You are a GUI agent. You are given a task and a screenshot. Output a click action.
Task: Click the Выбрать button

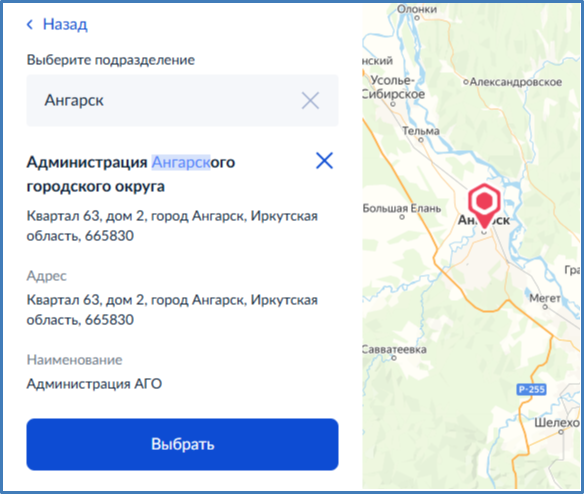click(182, 444)
